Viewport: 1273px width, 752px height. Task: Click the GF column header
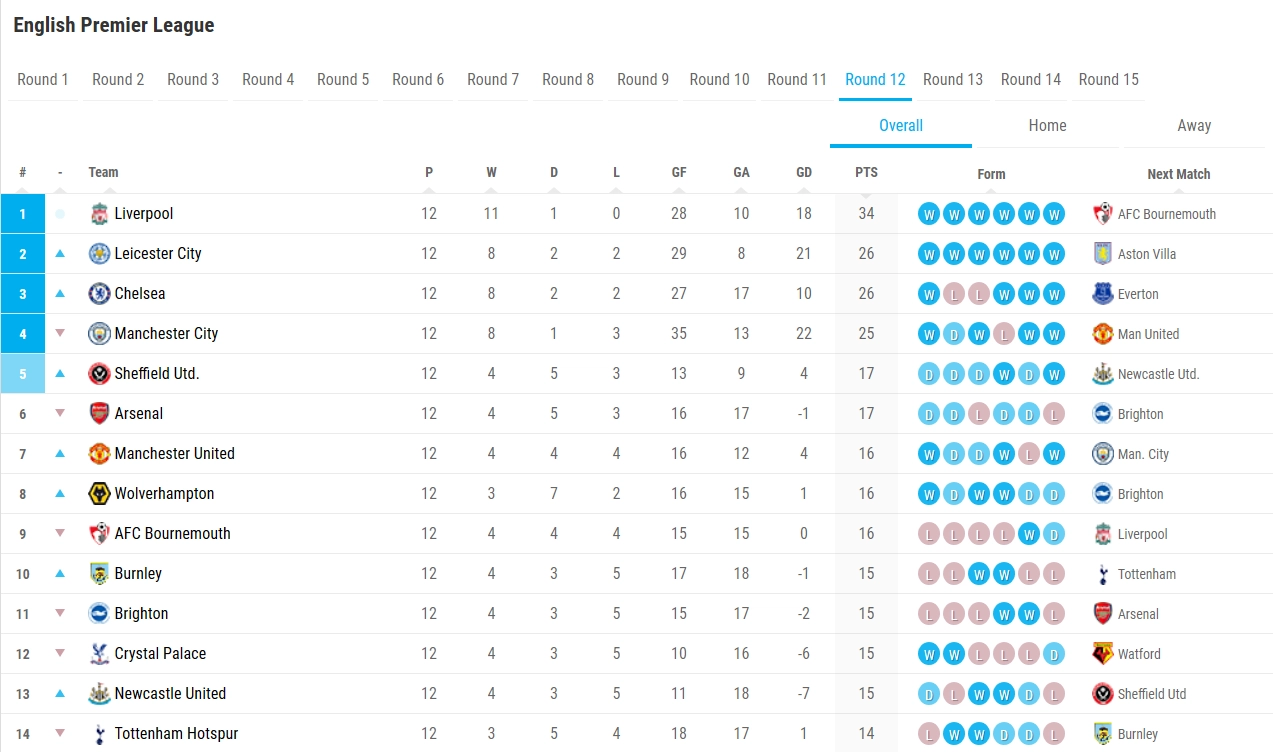click(x=679, y=172)
